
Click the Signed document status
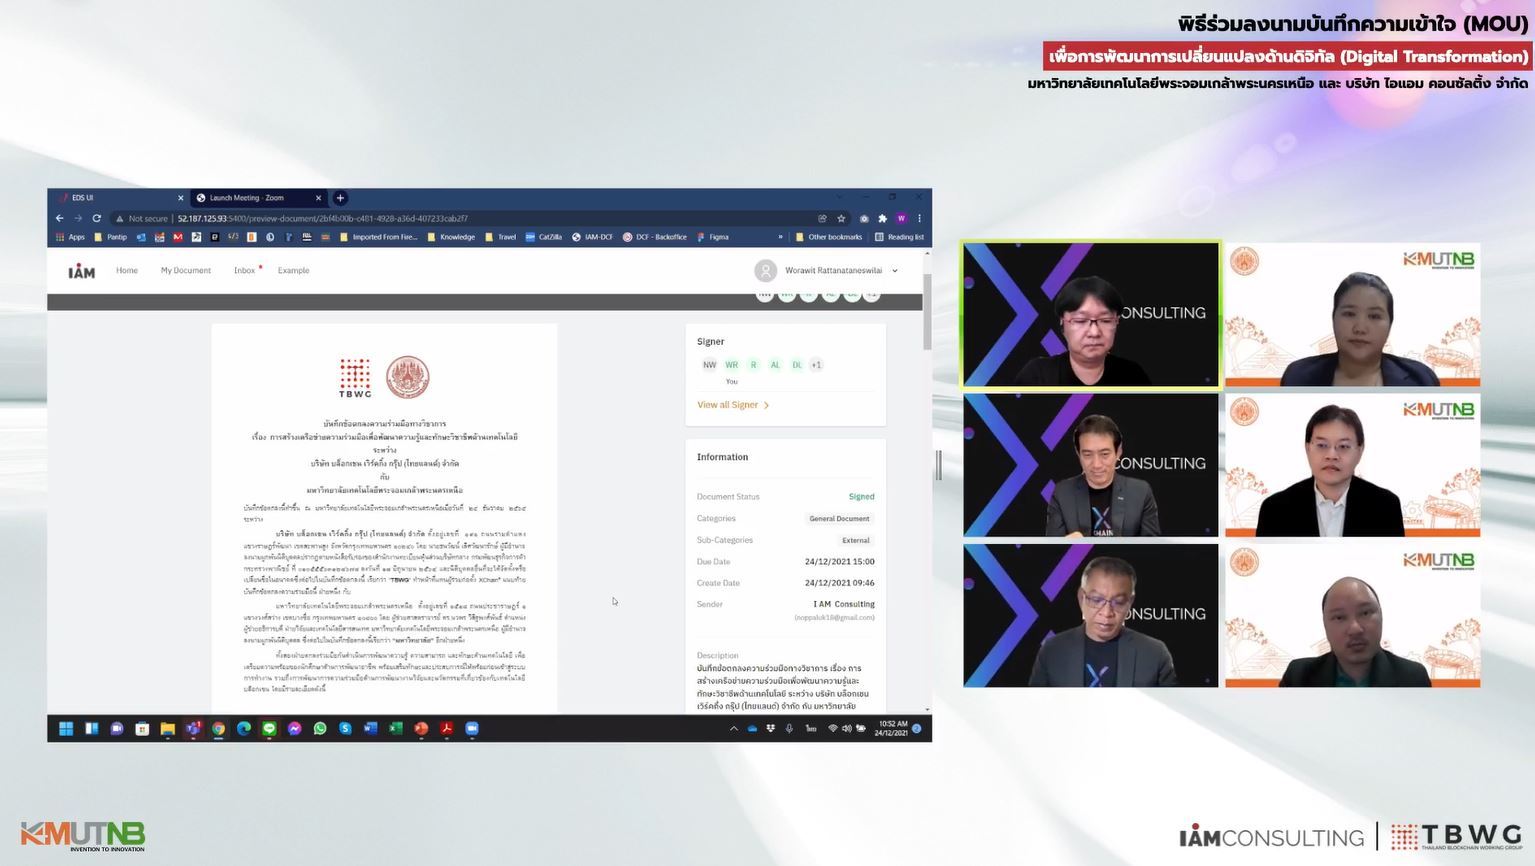point(861,497)
